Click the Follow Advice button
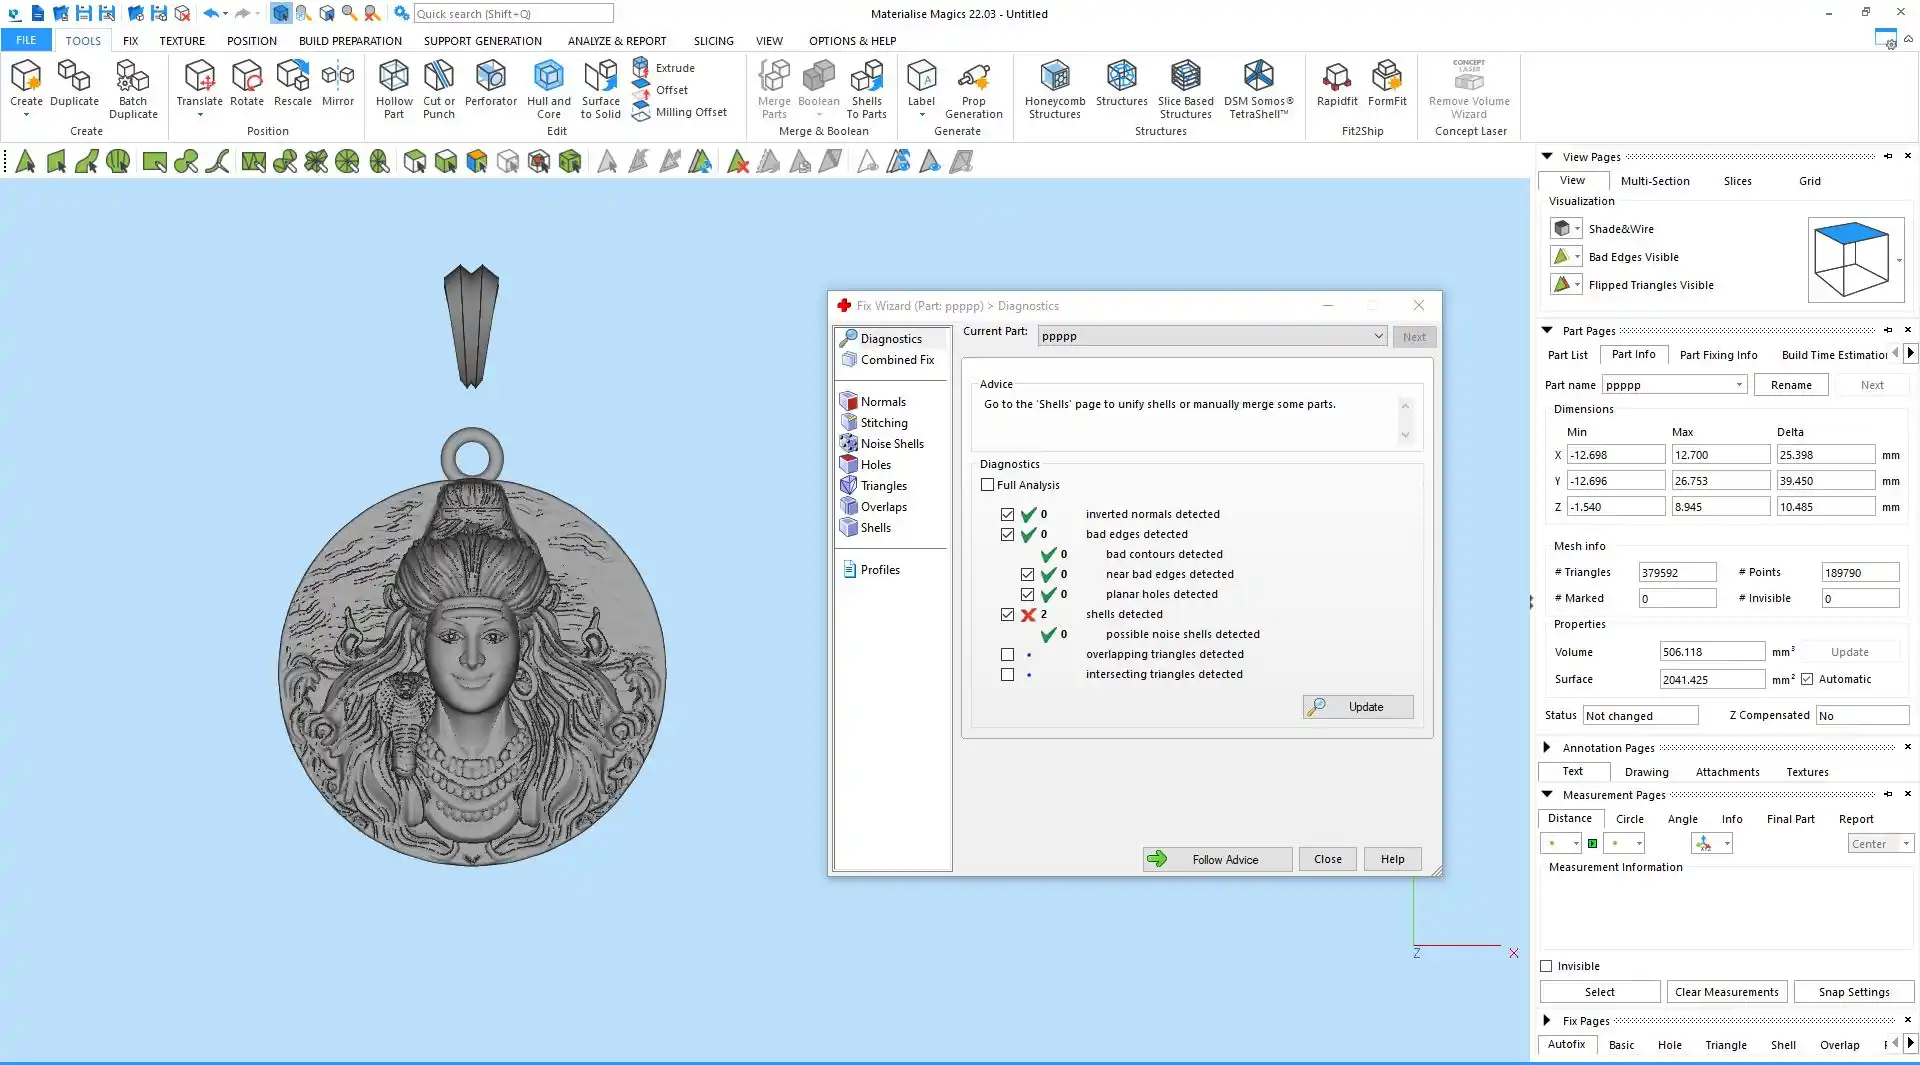The image size is (1920, 1065). (1217, 859)
